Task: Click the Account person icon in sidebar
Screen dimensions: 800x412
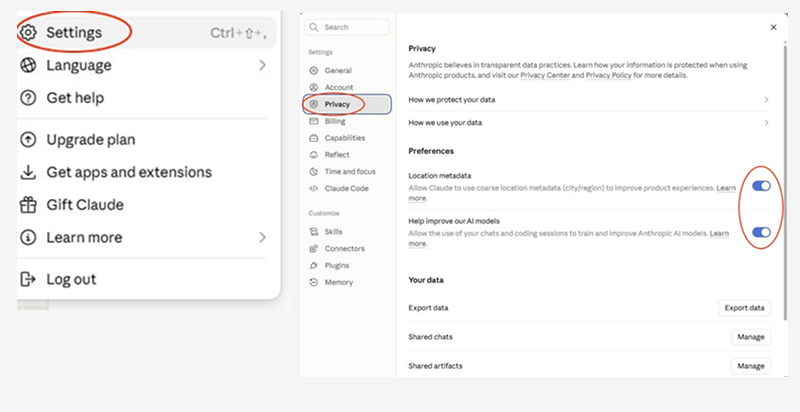Action: pyautogui.click(x=314, y=88)
